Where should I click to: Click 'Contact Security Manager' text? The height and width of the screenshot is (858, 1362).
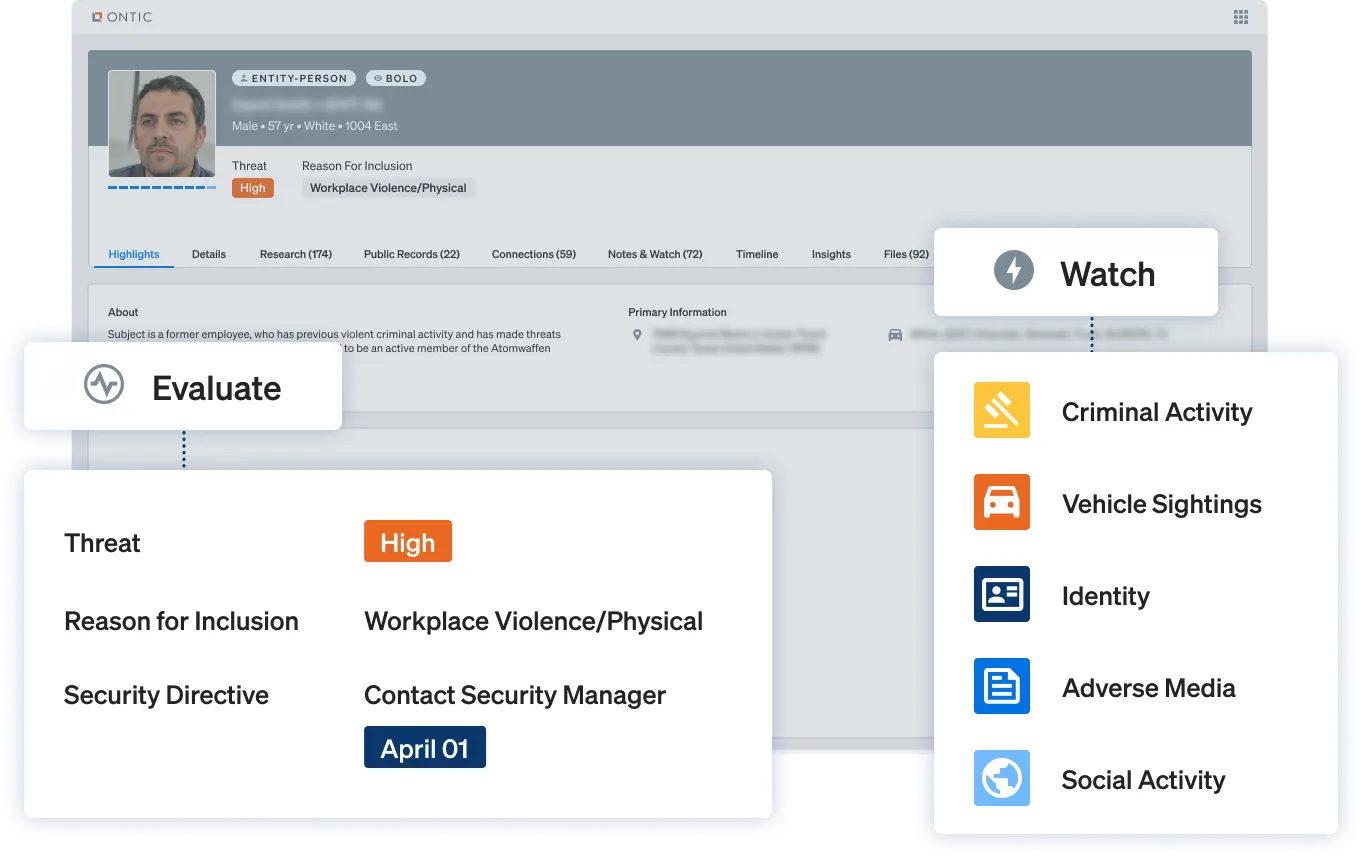(515, 695)
